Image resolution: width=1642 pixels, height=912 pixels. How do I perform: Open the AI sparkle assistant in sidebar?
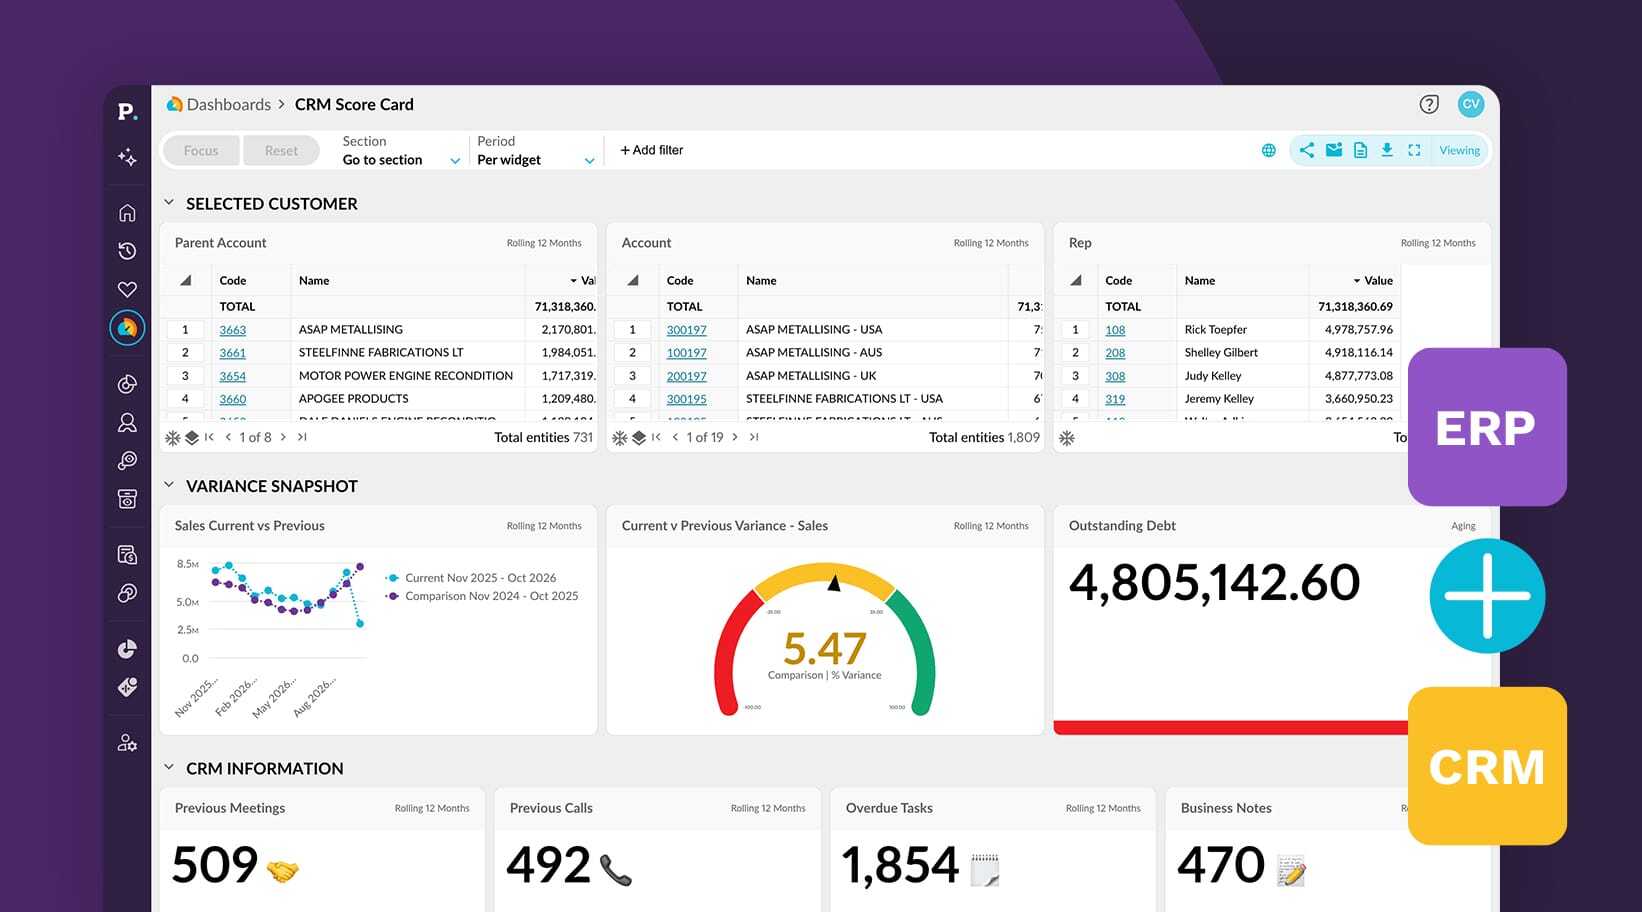[x=127, y=157]
